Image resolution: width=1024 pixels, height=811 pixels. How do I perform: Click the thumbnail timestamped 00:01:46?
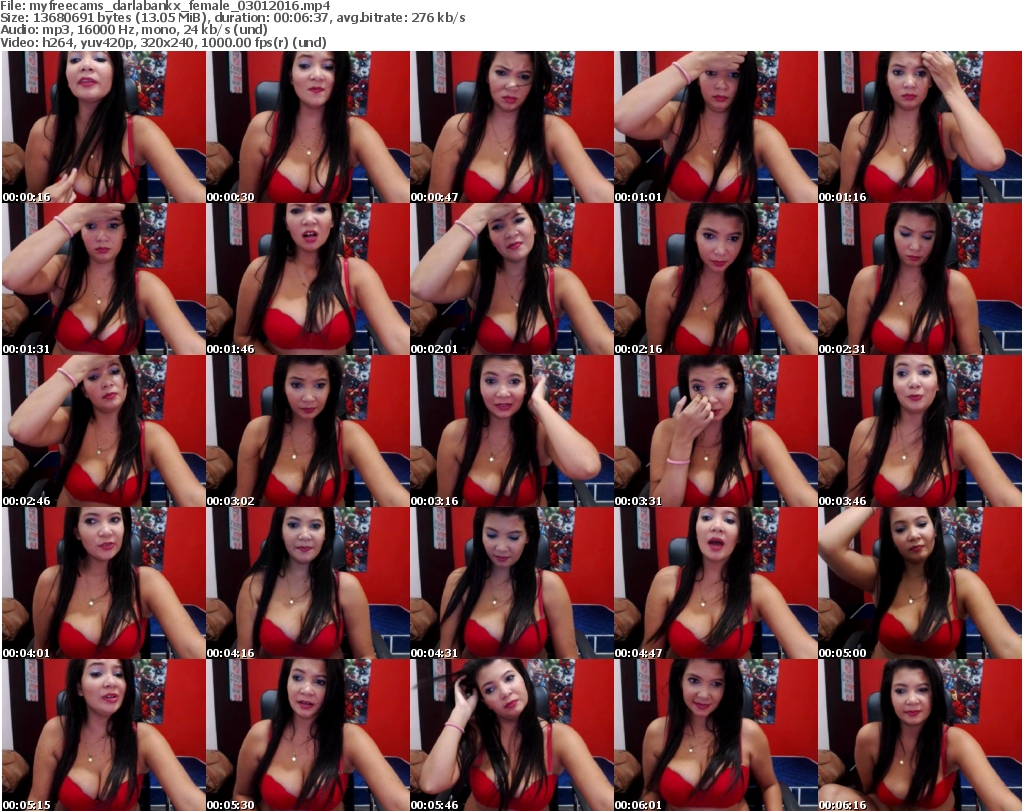pyautogui.click(x=308, y=279)
